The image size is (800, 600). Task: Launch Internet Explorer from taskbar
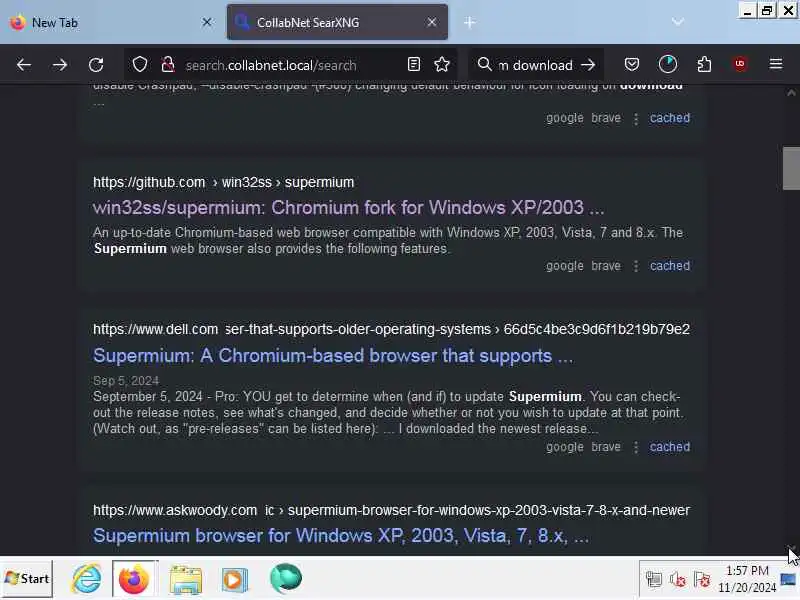[86, 579]
